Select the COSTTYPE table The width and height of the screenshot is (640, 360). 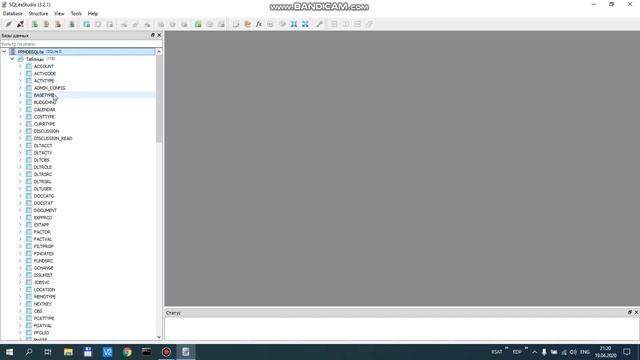pos(44,117)
